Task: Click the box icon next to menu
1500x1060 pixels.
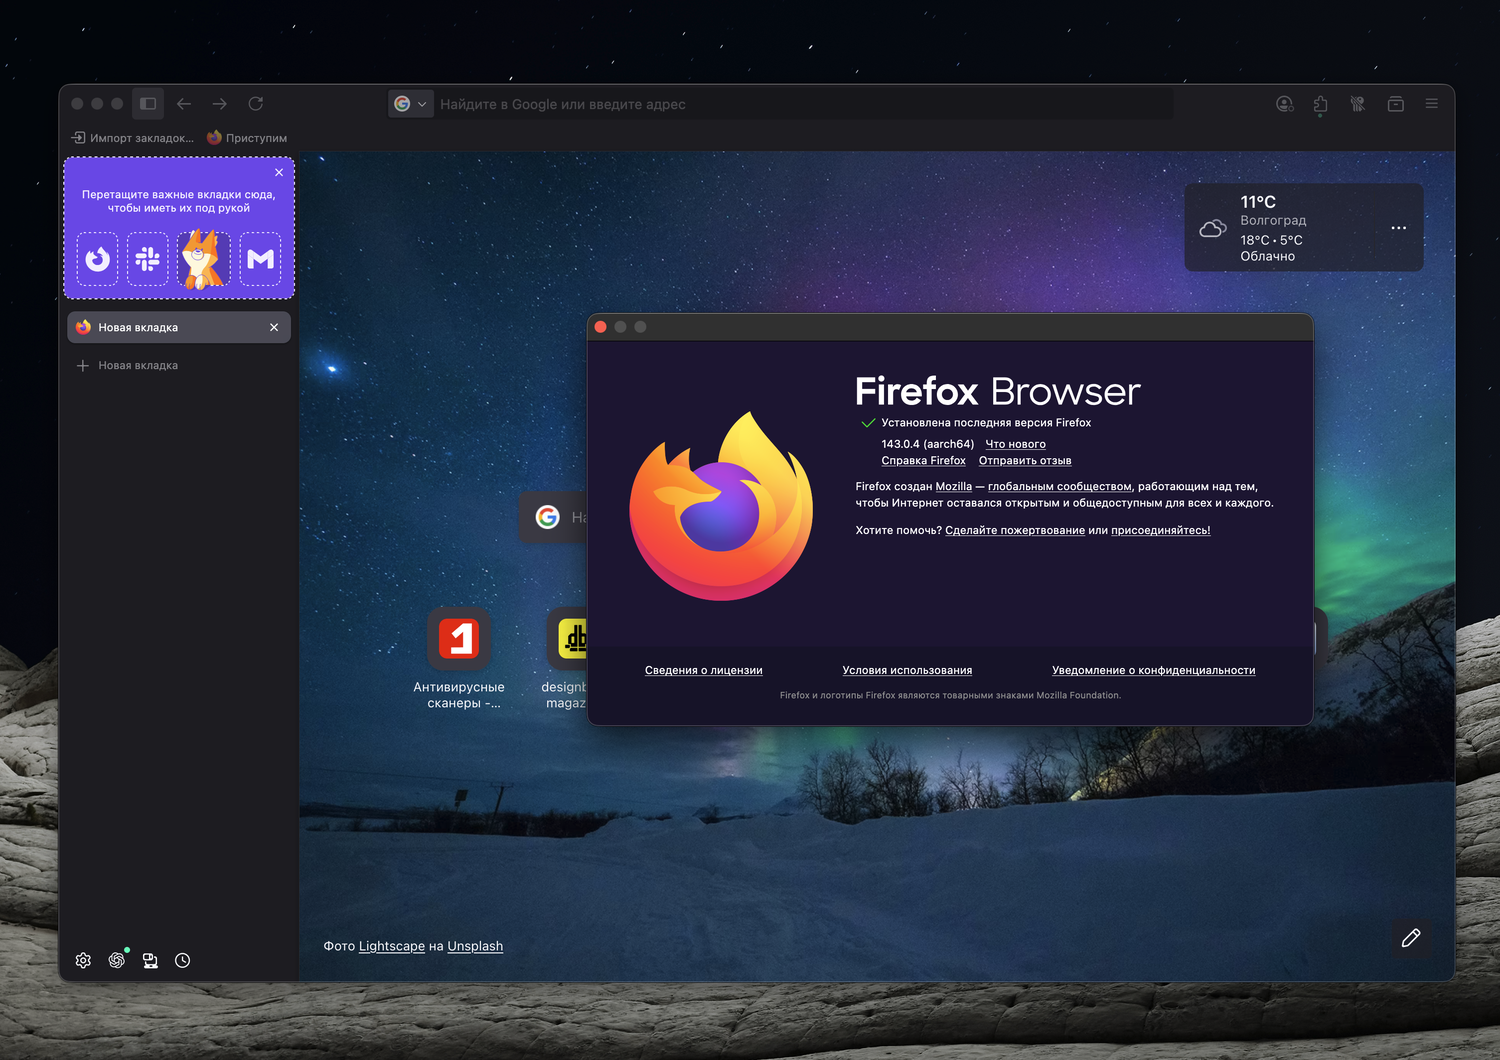Action: point(1396,104)
